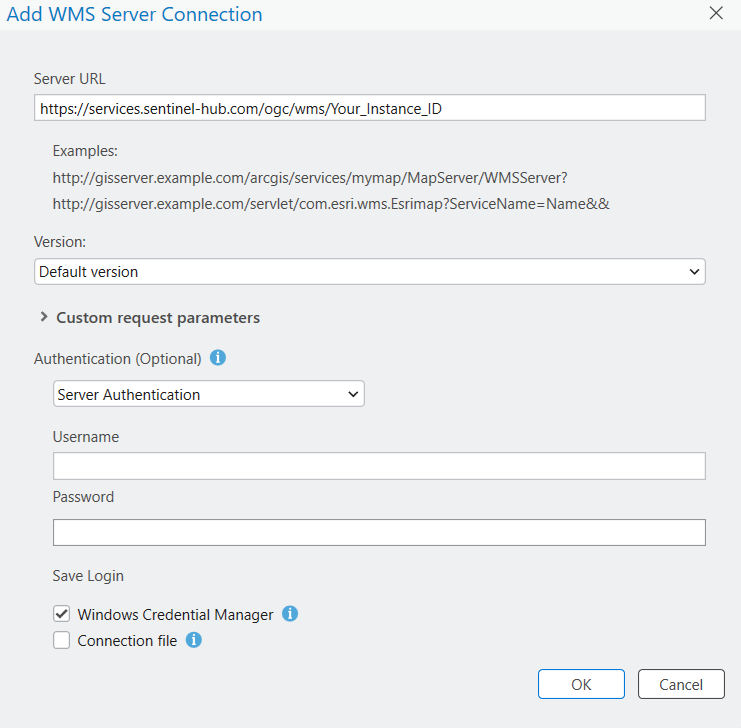Click the WMSServer example URL text
This screenshot has width=741, height=728.
click(x=310, y=178)
